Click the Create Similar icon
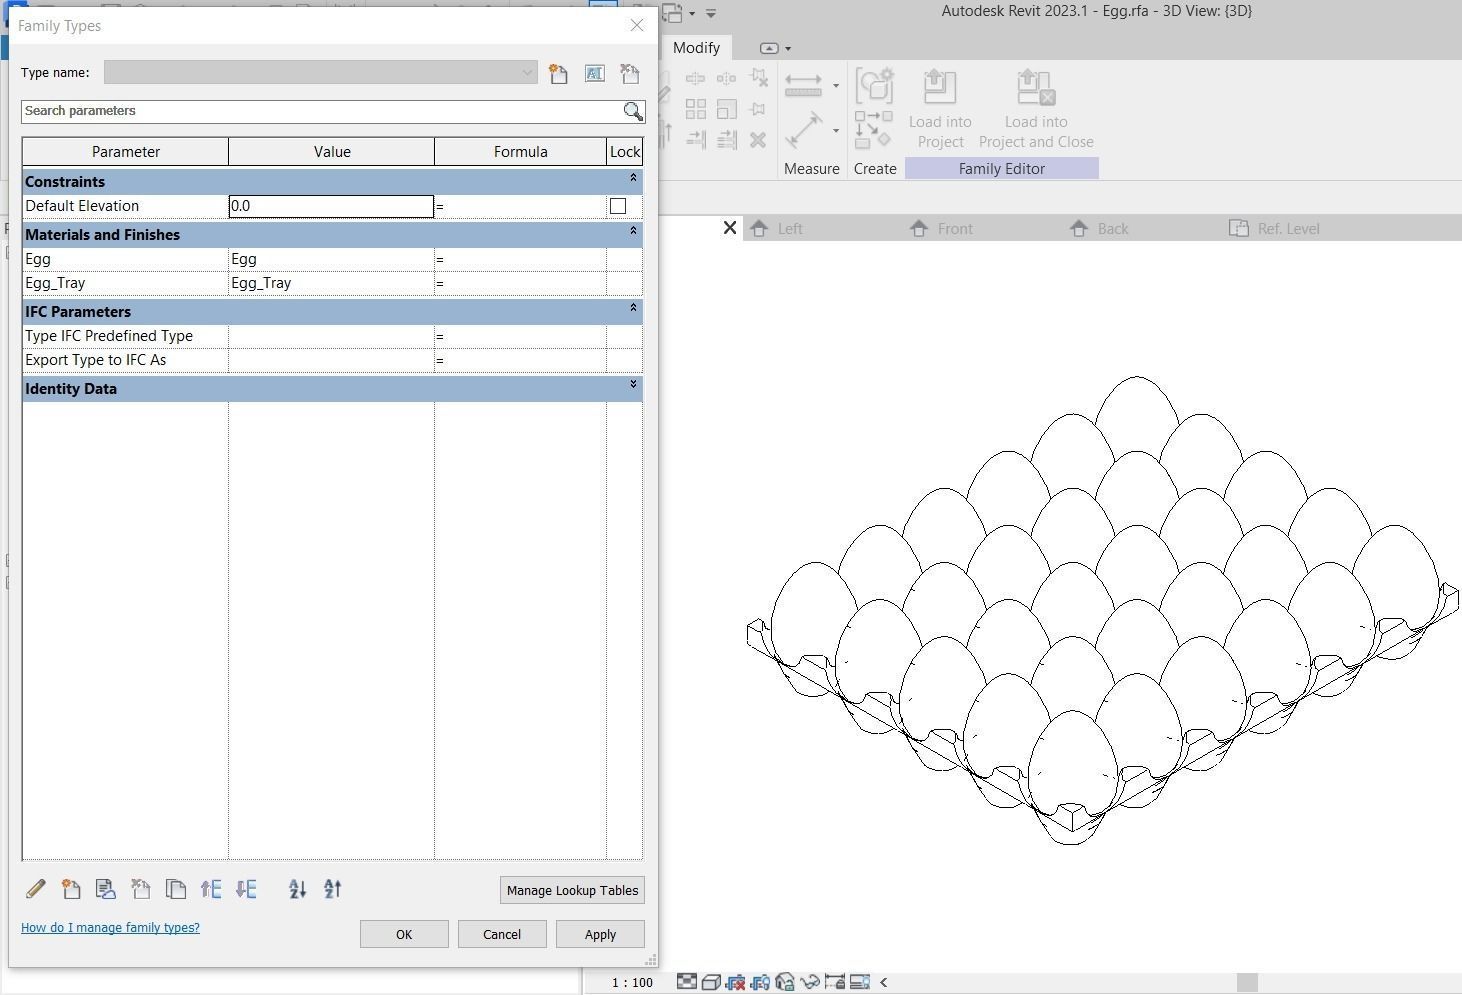1462x995 pixels. [x=873, y=130]
